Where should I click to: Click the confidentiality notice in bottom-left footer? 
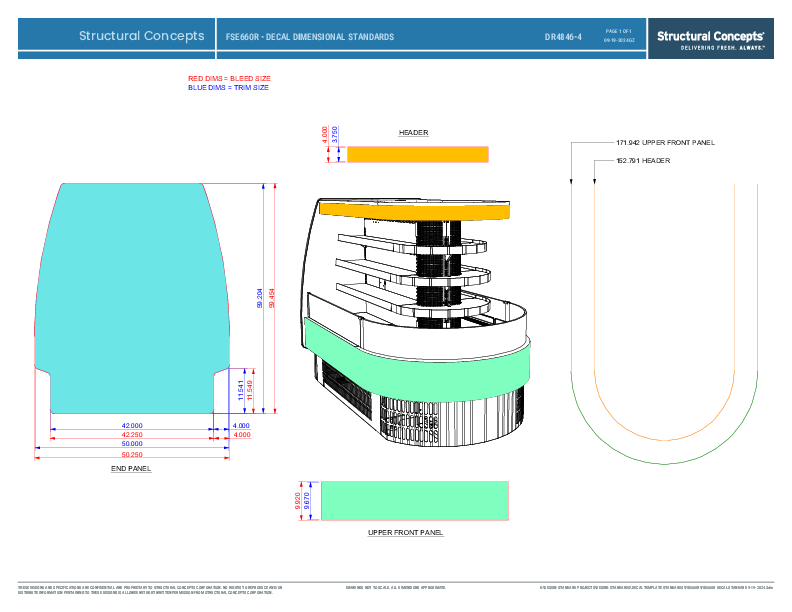(150, 590)
